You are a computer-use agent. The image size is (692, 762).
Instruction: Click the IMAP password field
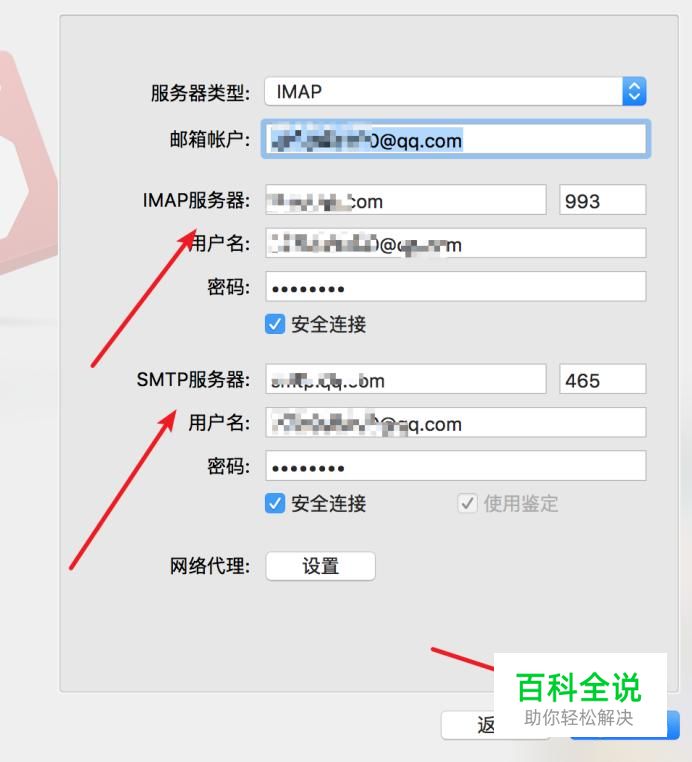pyautogui.click(x=456, y=287)
